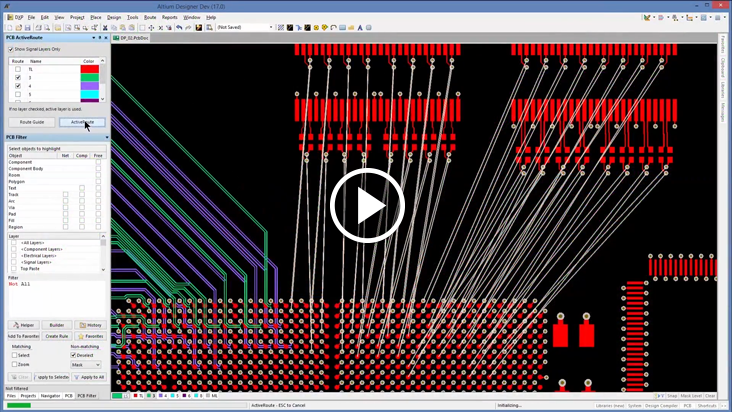Image resolution: width=732 pixels, height=412 pixels.
Task: Enable routing checkbox for layer TL
Action: click(18, 69)
